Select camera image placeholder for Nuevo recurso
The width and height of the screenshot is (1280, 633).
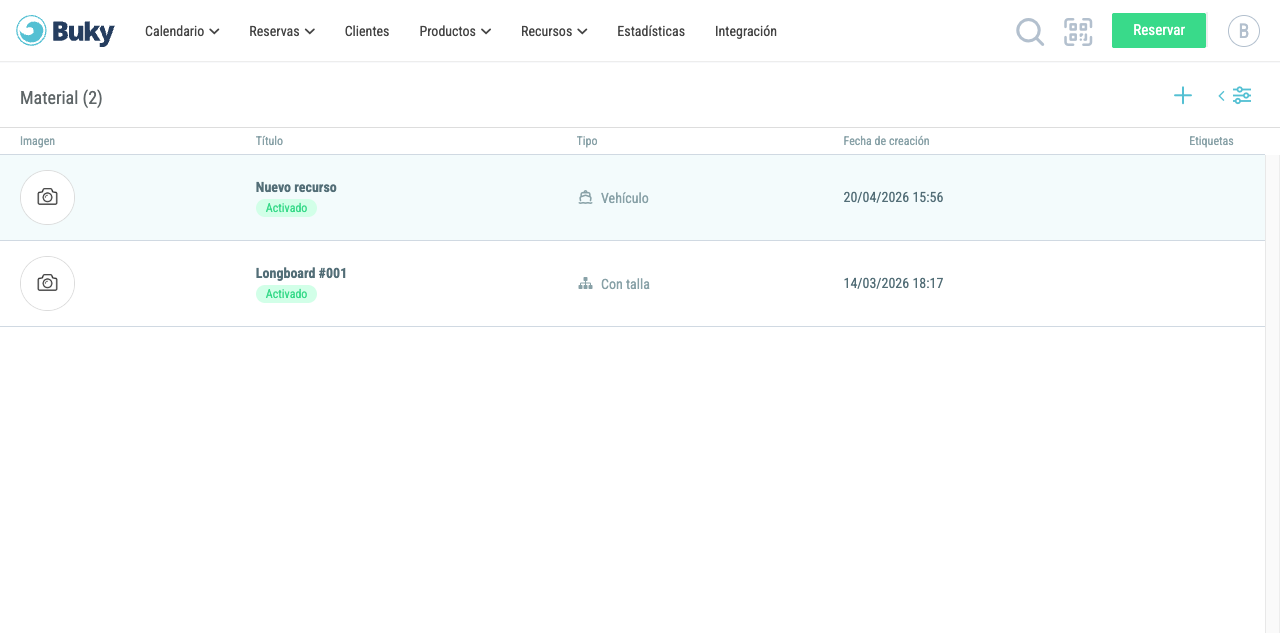pos(47,197)
